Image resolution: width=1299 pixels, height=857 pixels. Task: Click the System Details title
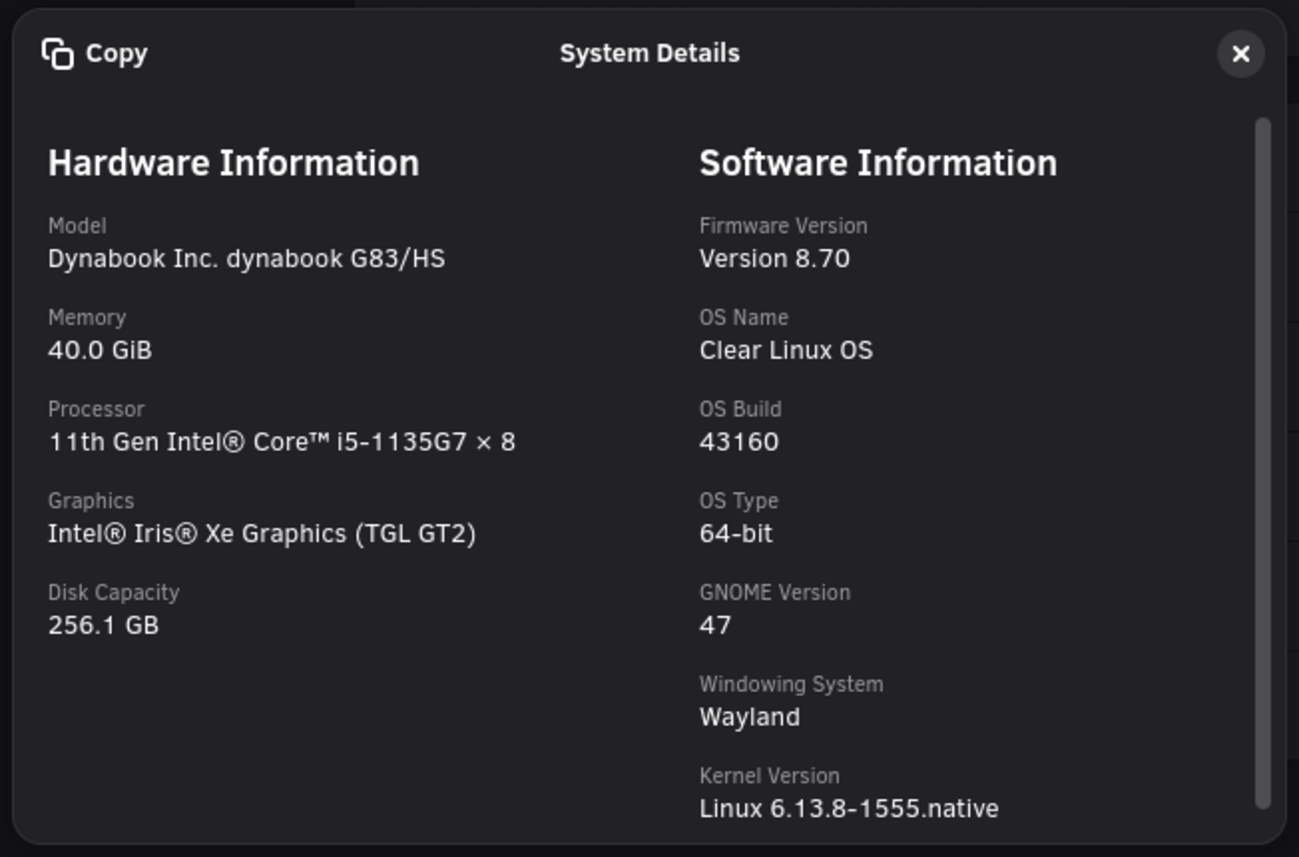point(649,54)
